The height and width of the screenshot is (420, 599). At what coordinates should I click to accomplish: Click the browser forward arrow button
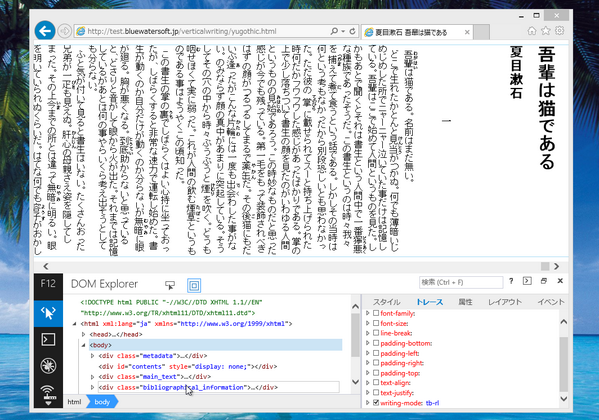coord(65,31)
